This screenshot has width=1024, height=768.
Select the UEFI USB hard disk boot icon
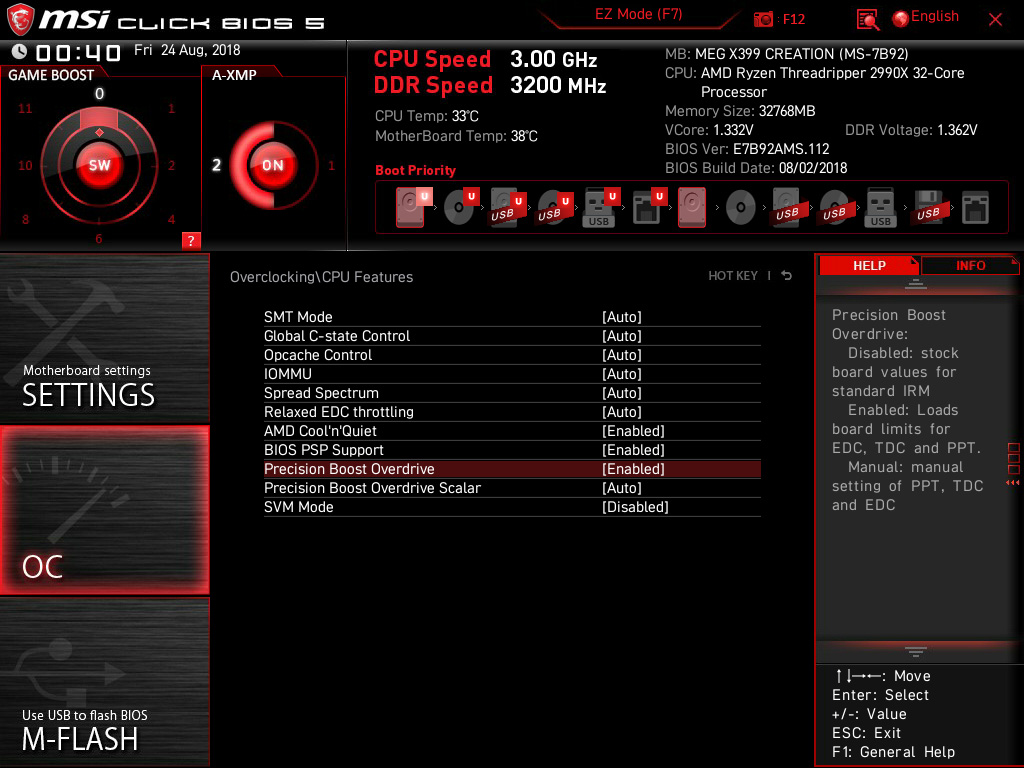pos(507,207)
